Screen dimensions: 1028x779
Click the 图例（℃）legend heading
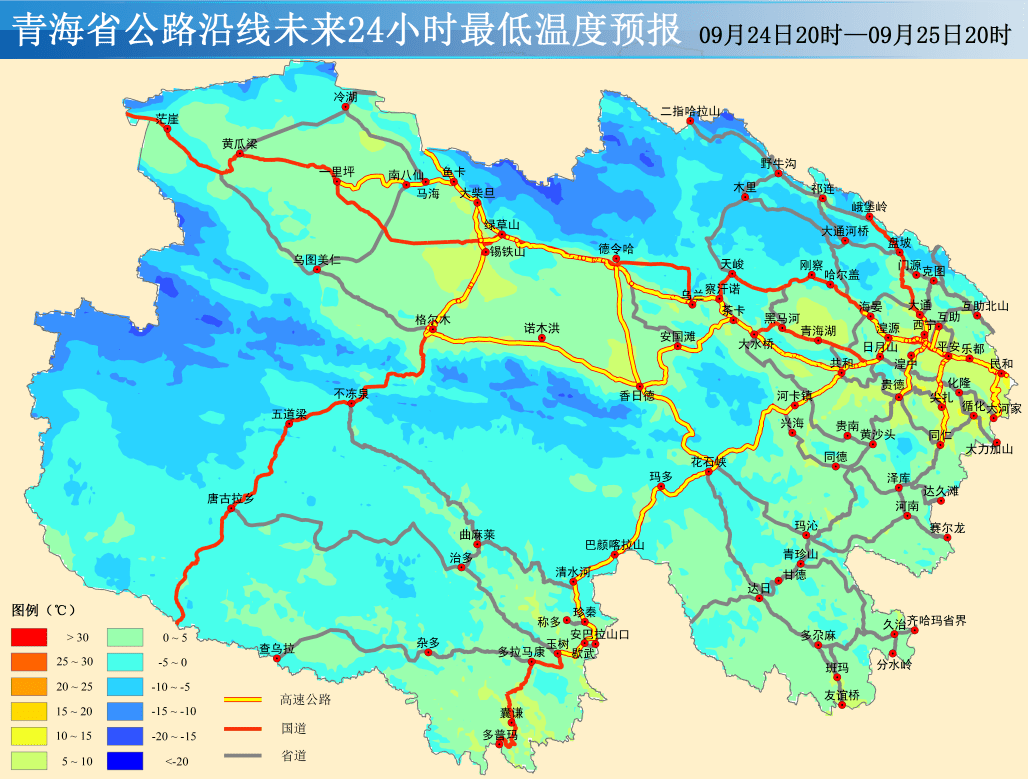tap(43, 610)
